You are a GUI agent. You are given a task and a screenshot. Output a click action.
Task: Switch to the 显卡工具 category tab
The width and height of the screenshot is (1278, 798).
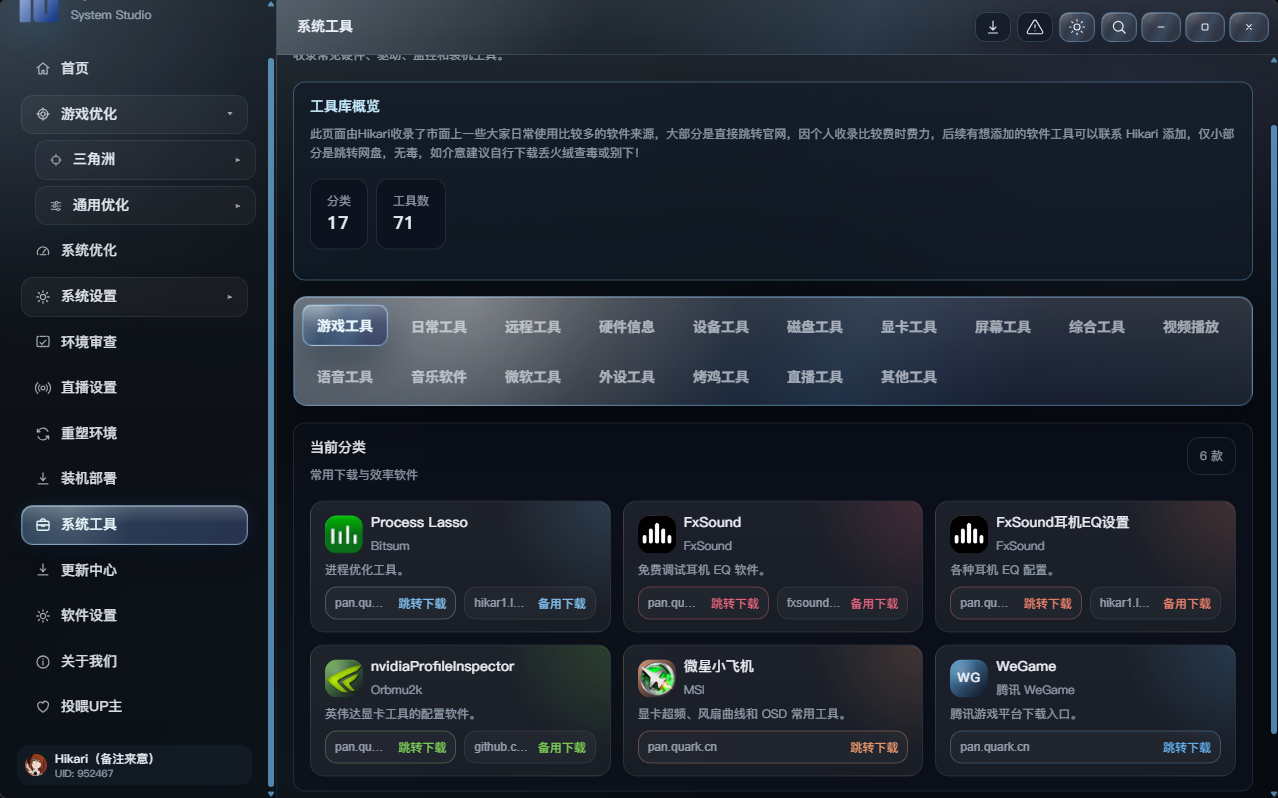click(908, 327)
